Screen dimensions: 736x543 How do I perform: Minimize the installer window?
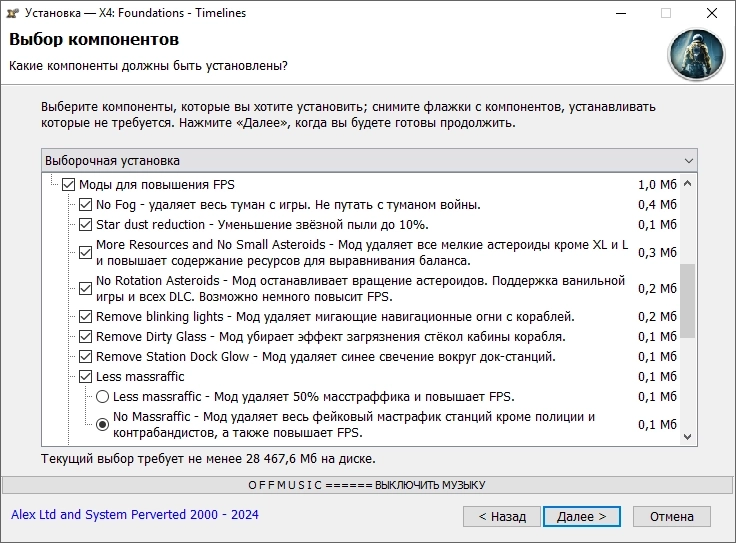pos(621,13)
